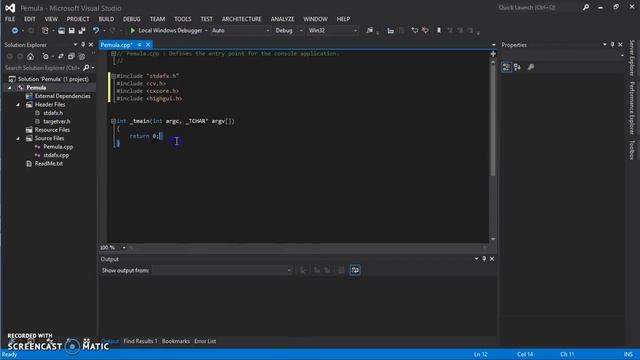Click the Search Solution Explorer input field
Image resolution: width=640 pixels, height=360 pixels.
42,68
